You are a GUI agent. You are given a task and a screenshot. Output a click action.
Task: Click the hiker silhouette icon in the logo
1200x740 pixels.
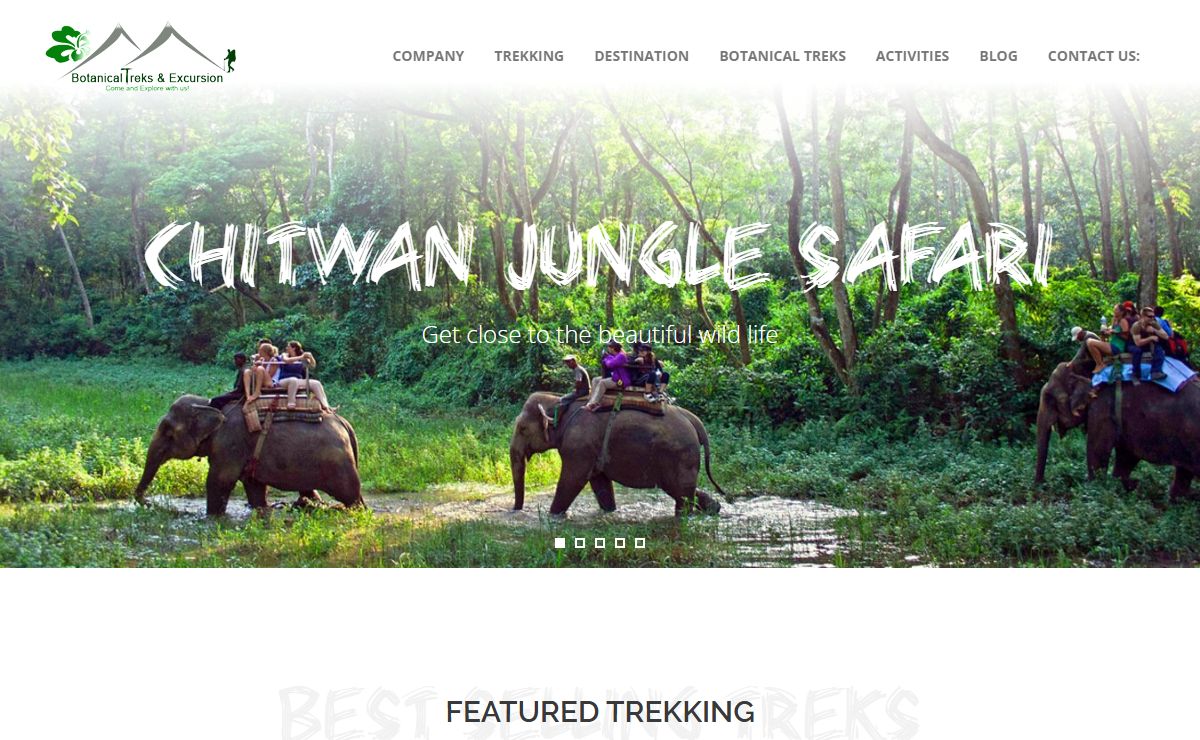[231, 59]
